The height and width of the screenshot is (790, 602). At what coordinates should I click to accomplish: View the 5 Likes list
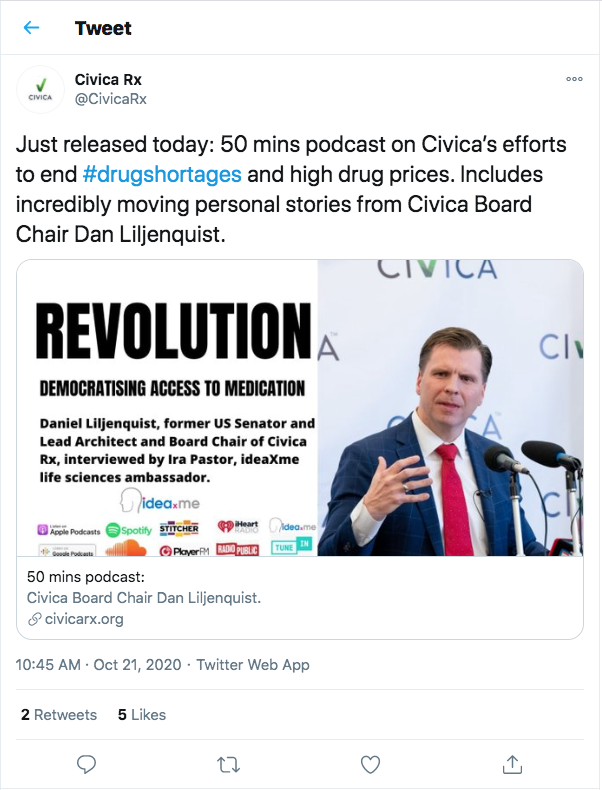pos(142,714)
